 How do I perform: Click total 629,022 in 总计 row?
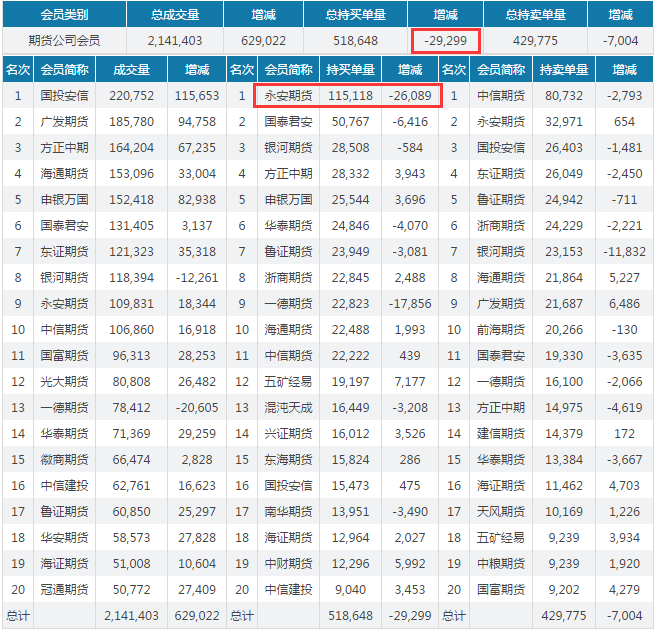(x=197, y=615)
